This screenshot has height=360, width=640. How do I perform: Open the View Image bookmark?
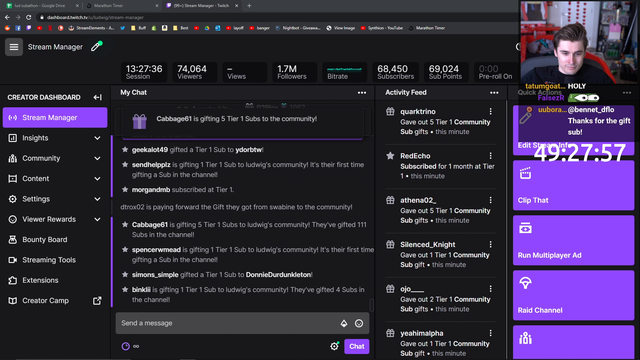click(340, 28)
